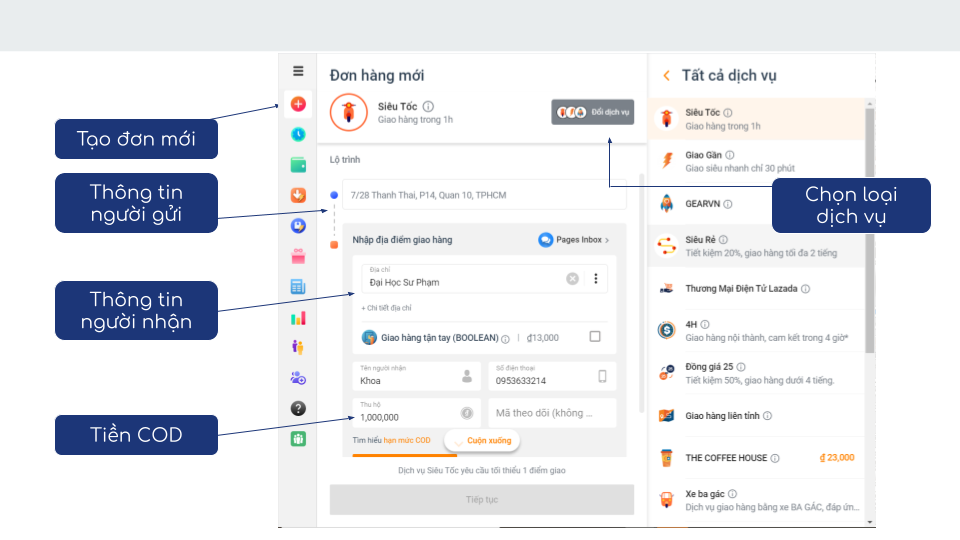Select the Xe ba gác service
Screen dimensions: 960x540
757,500
